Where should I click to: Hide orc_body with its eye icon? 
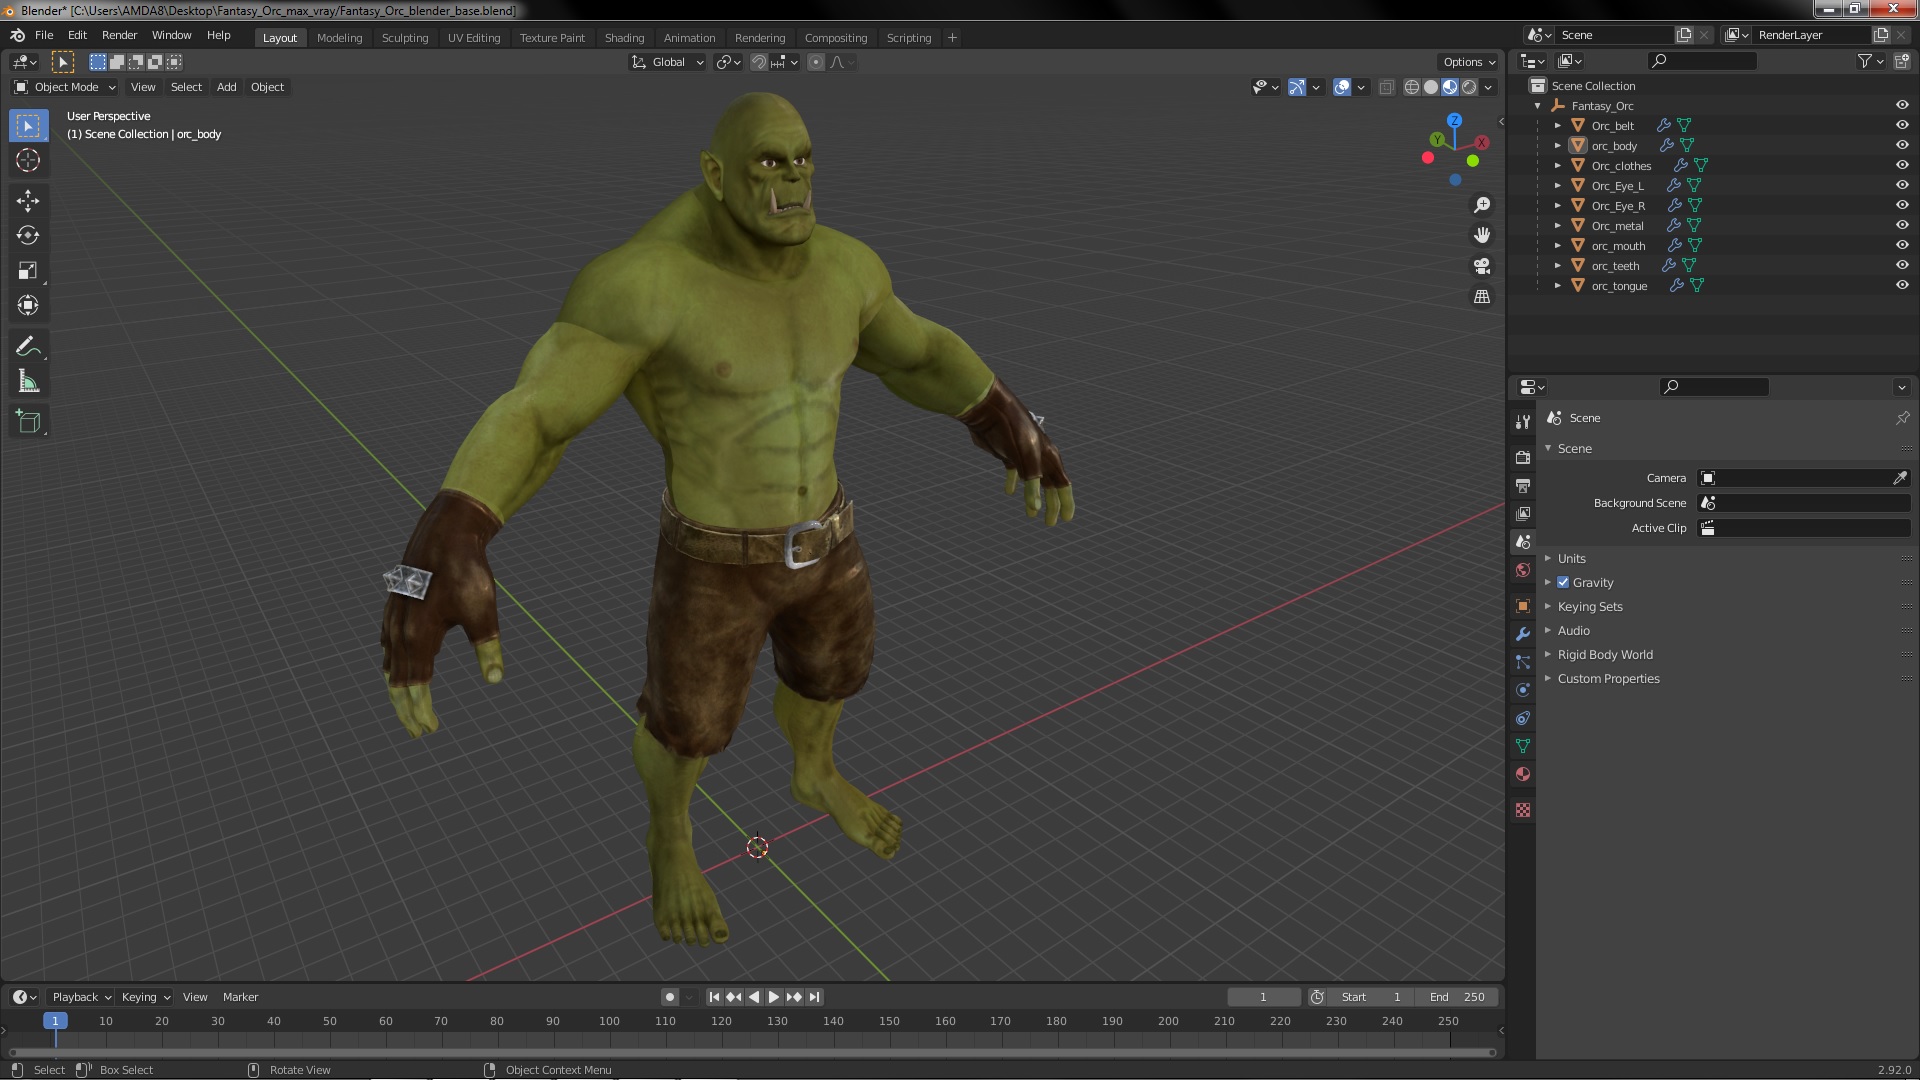[1902, 145]
